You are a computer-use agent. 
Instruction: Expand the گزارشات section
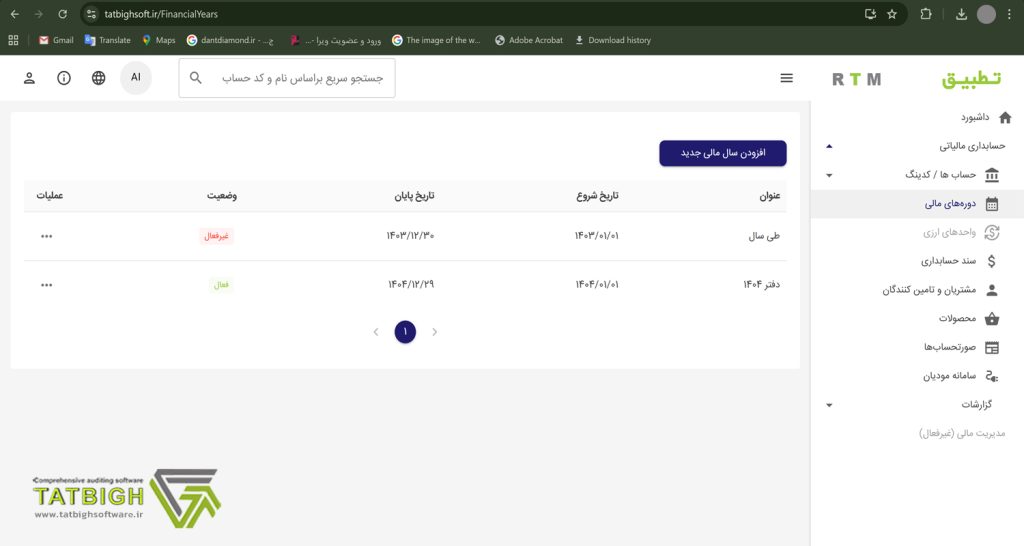pyautogui.click(x=828, y=405)
